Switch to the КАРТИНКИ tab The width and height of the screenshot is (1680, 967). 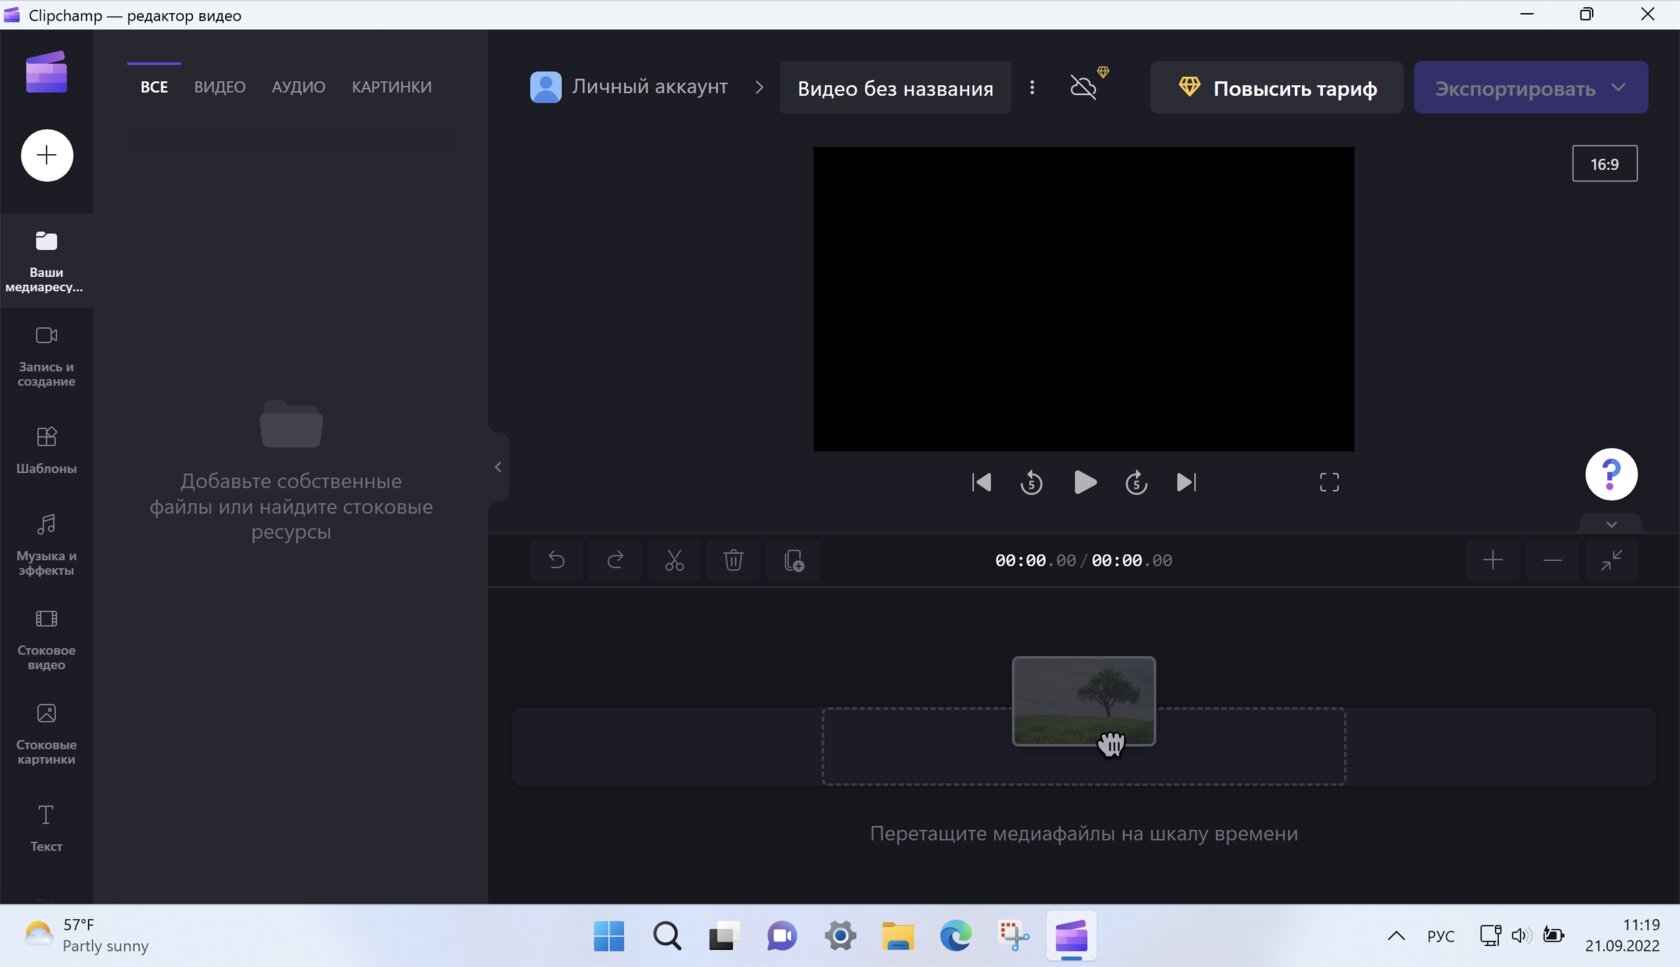[391, 87]
